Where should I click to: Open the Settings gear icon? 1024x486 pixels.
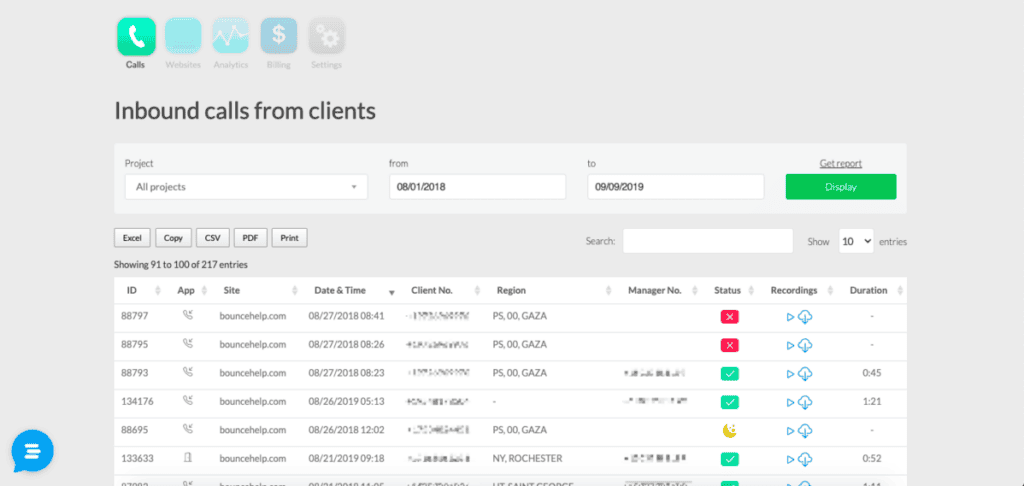coord(327,36)
